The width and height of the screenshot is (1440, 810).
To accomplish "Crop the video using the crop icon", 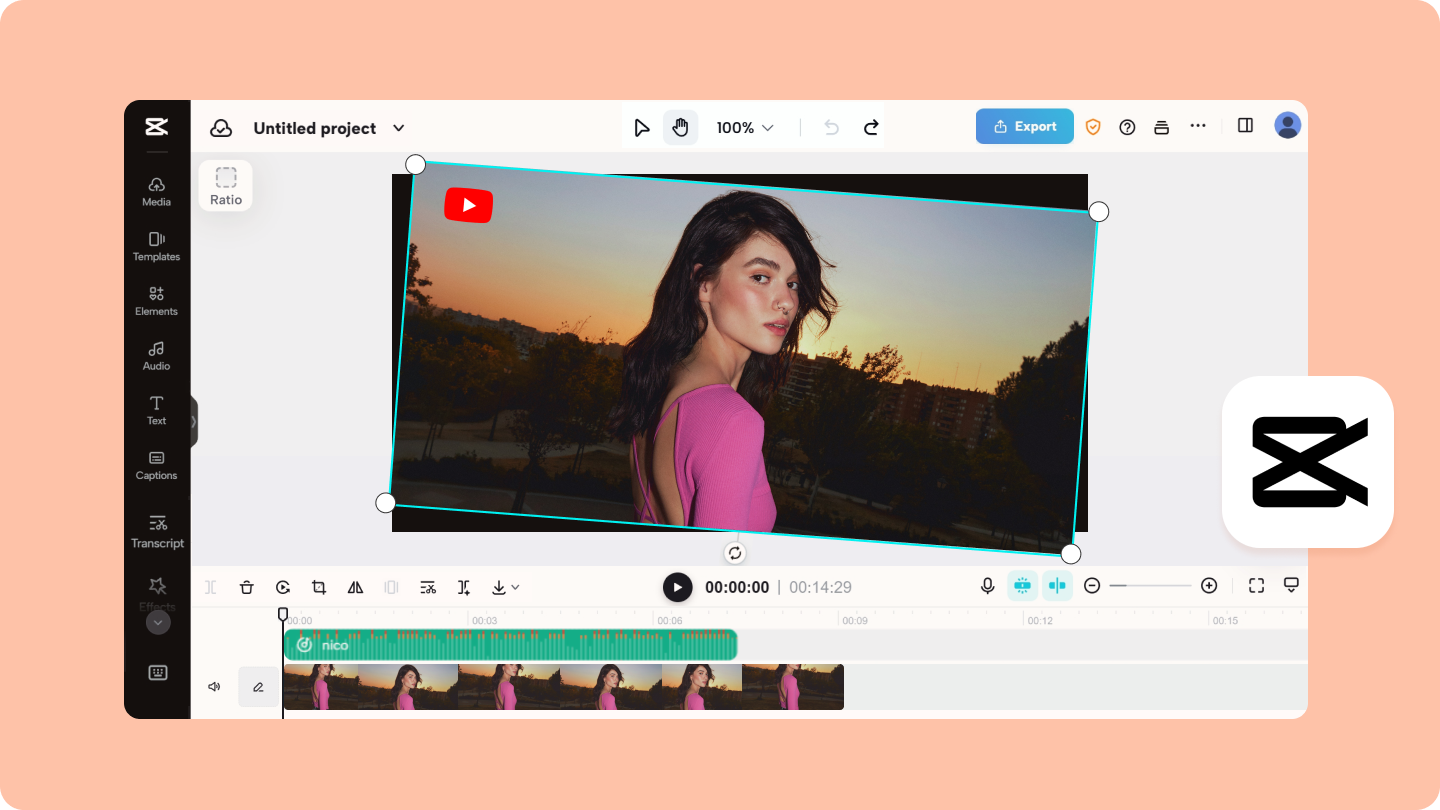I will 318,587.
